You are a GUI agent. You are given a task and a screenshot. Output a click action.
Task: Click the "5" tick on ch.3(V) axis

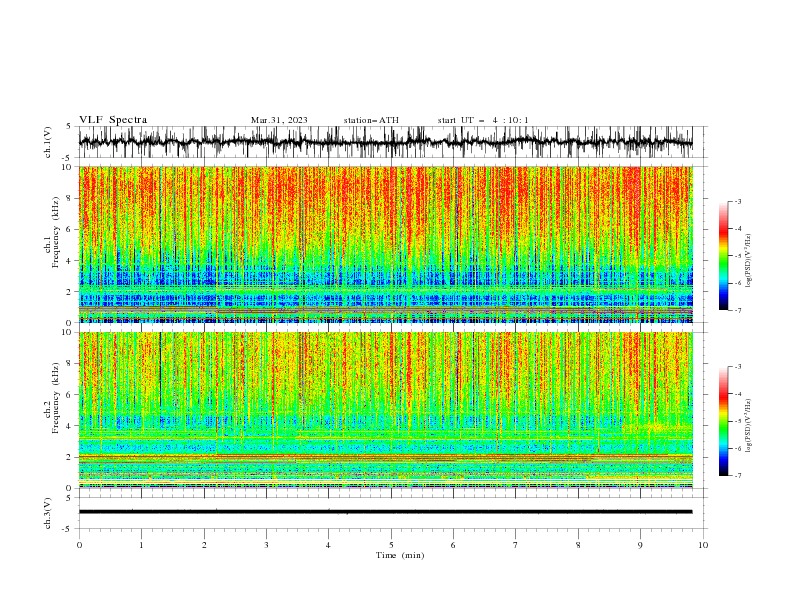tap(69, 498)
